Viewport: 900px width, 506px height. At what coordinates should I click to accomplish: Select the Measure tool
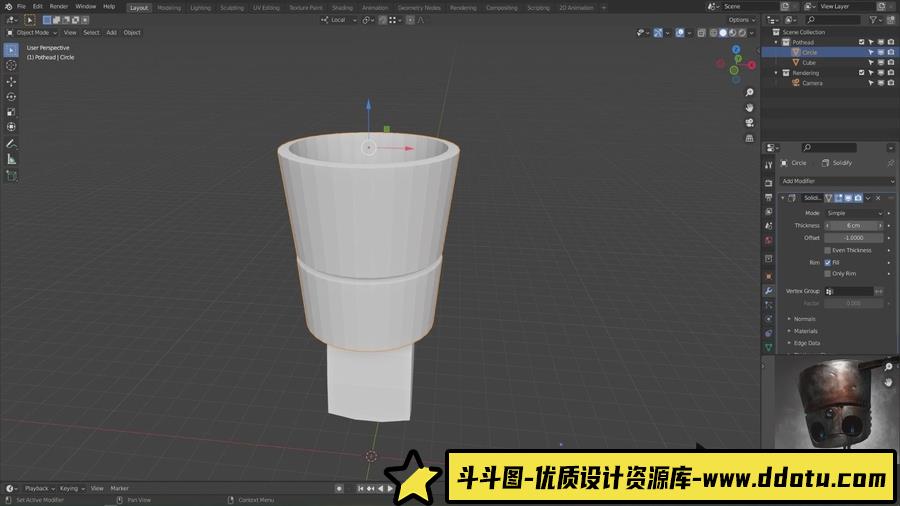(x=11, y=159)
